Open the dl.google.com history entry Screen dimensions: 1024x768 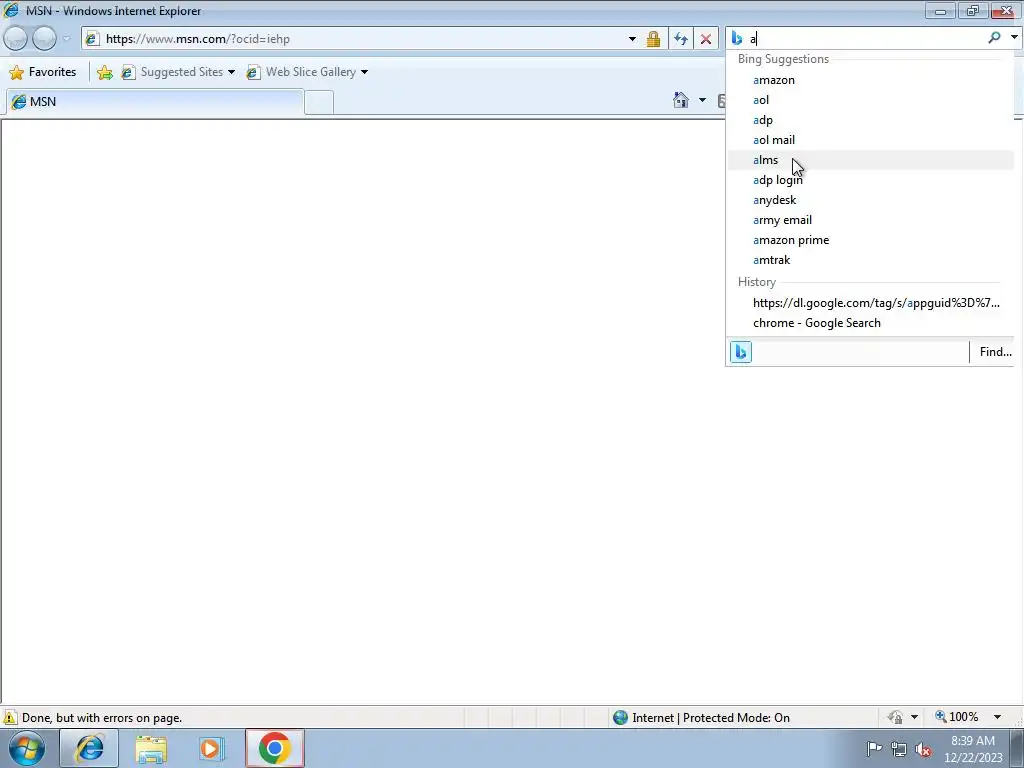point(871,303)
